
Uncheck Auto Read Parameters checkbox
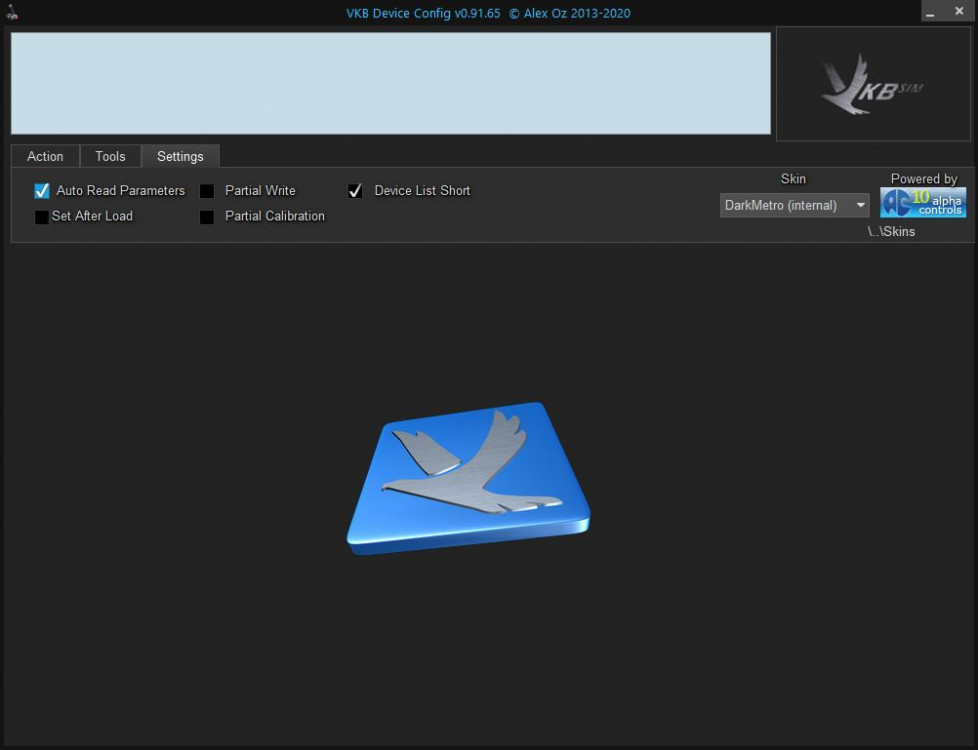42,191
